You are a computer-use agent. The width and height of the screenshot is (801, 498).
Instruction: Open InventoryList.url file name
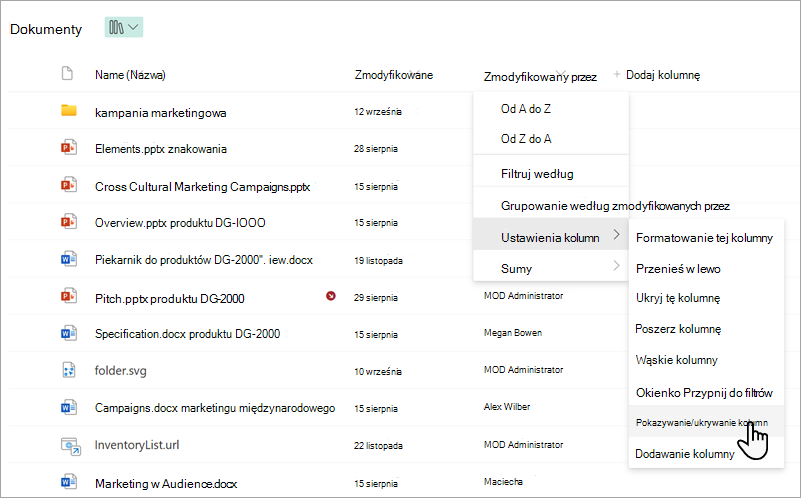pyautogui.click(x=137, y=445)
